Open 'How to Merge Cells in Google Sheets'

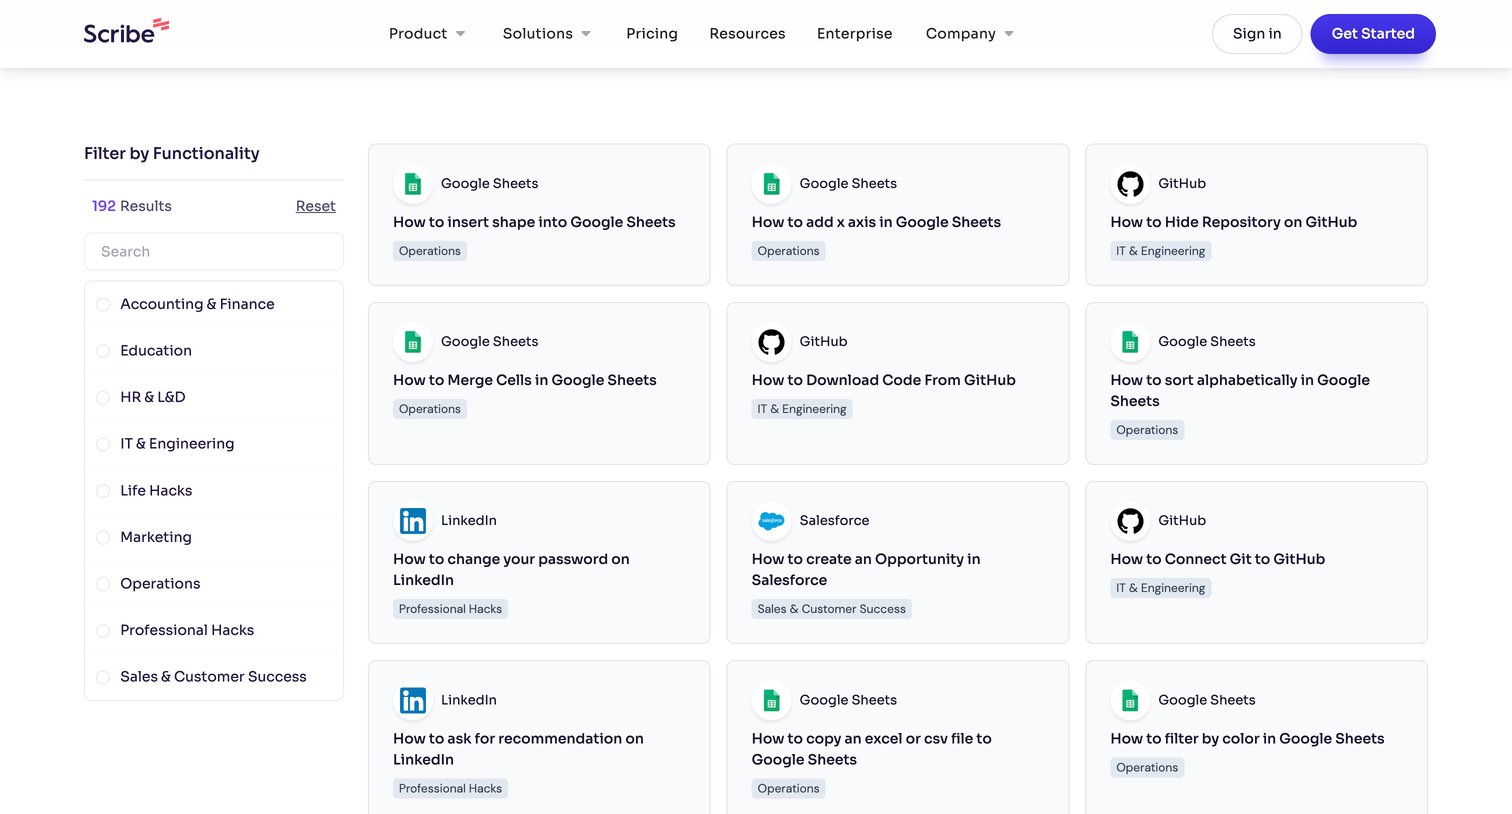point(525,380)
